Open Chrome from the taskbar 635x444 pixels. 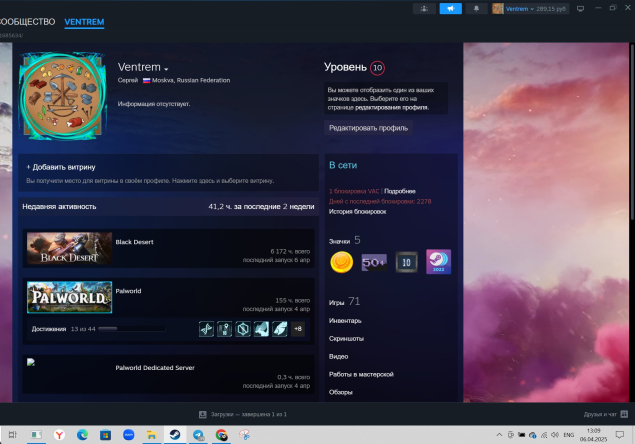[222, 435]
